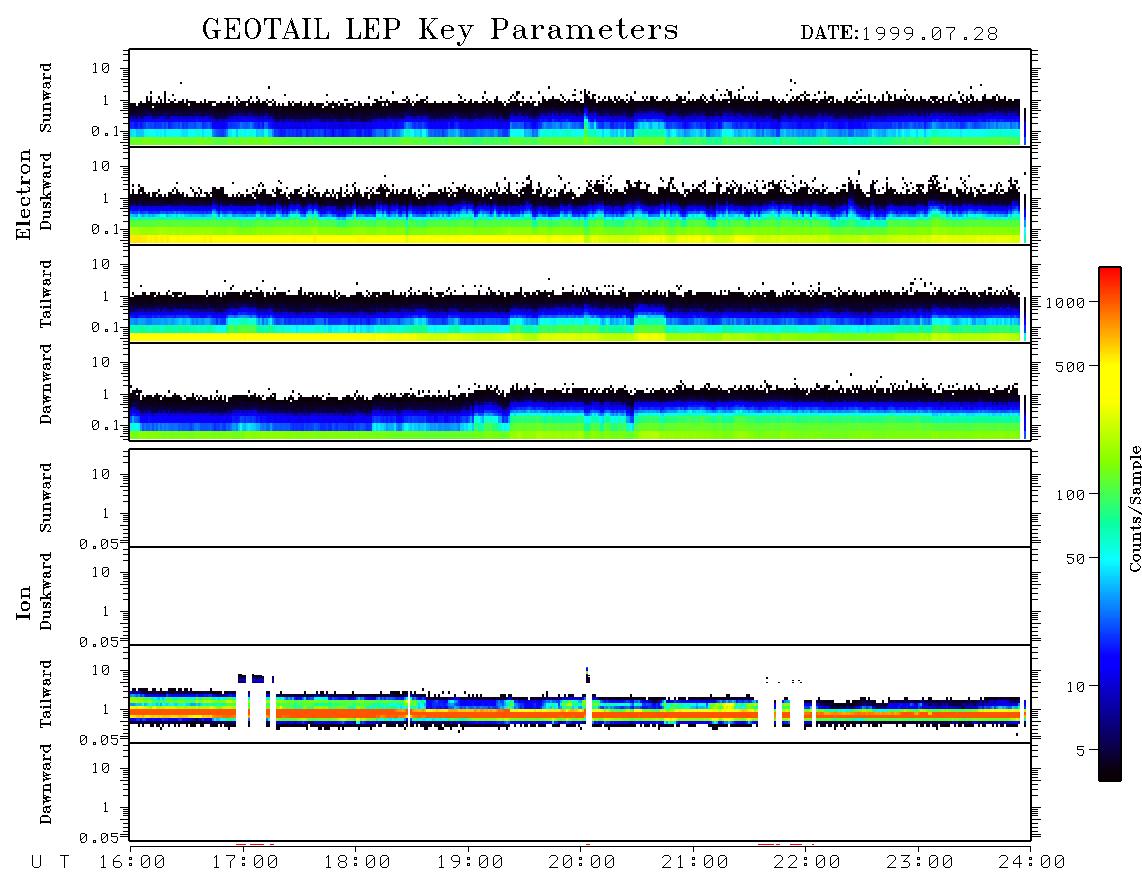Screen dimensions: 1142x880
Task: Click the '21:00' time tick label
Action: coord(695,862)
